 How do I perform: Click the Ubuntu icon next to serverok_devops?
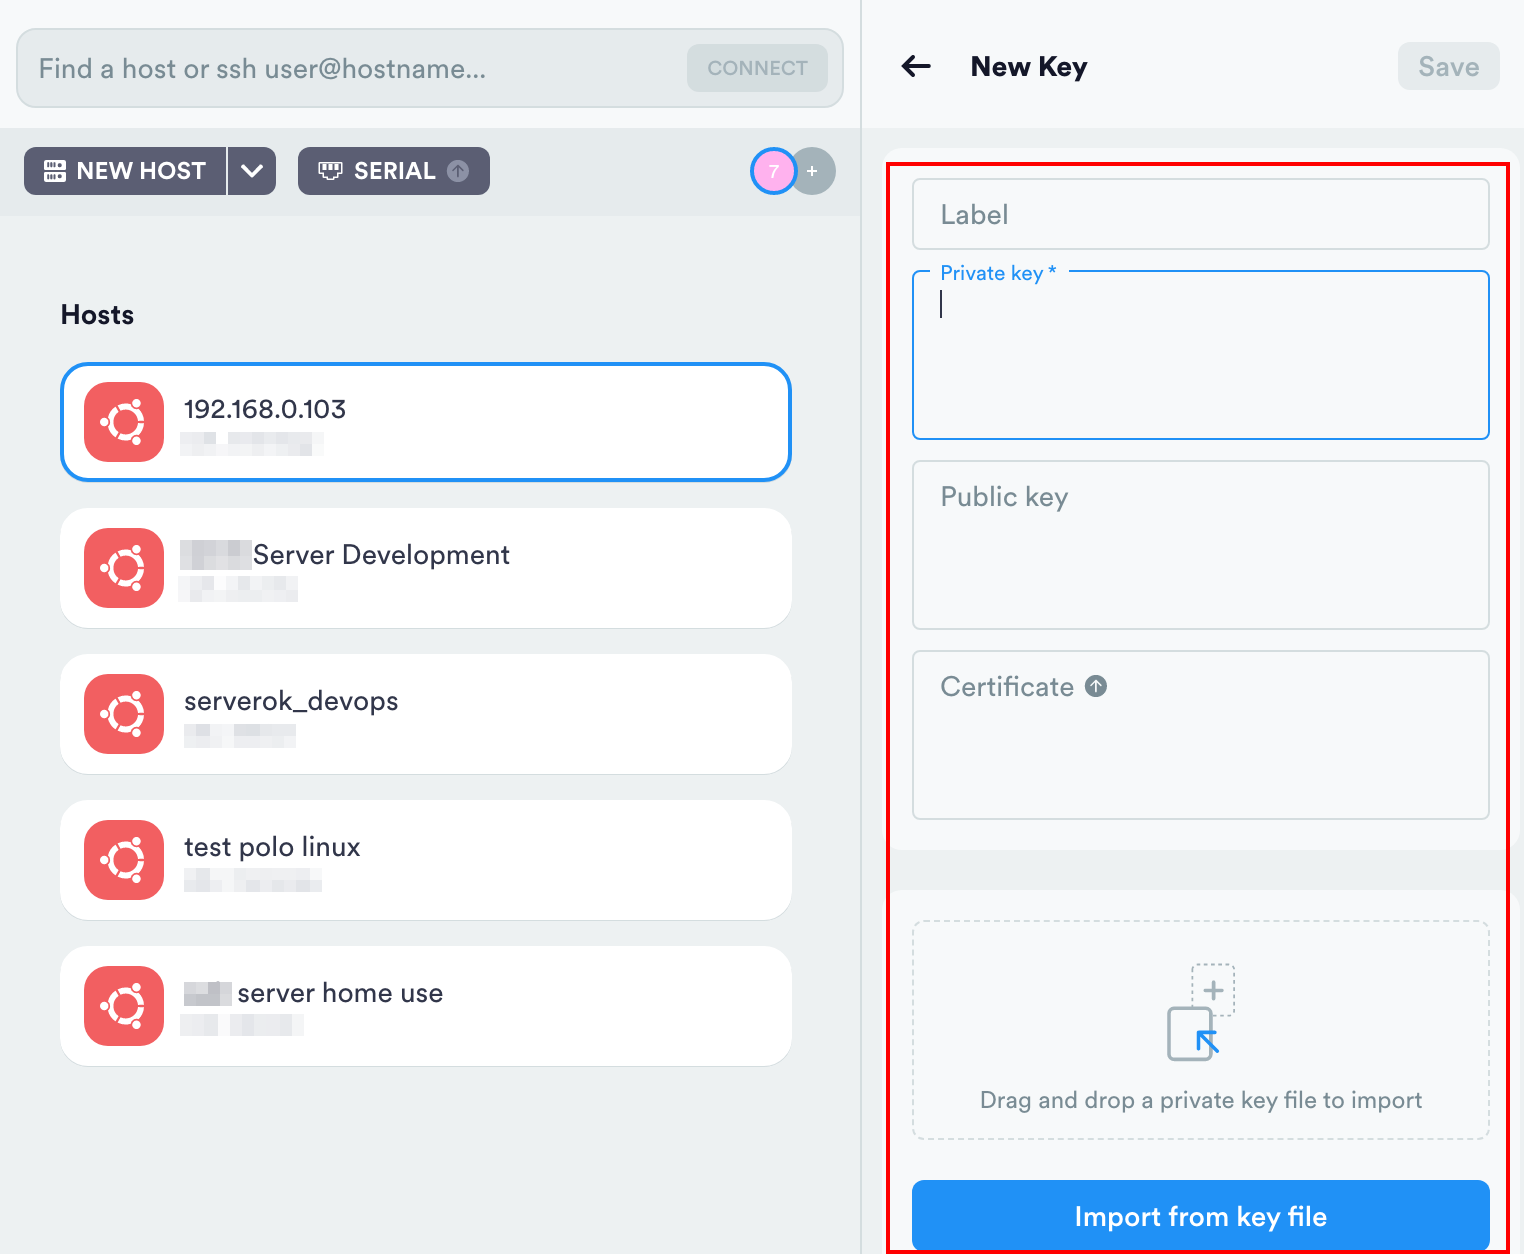pyautogui.click(x=123, y=714)
